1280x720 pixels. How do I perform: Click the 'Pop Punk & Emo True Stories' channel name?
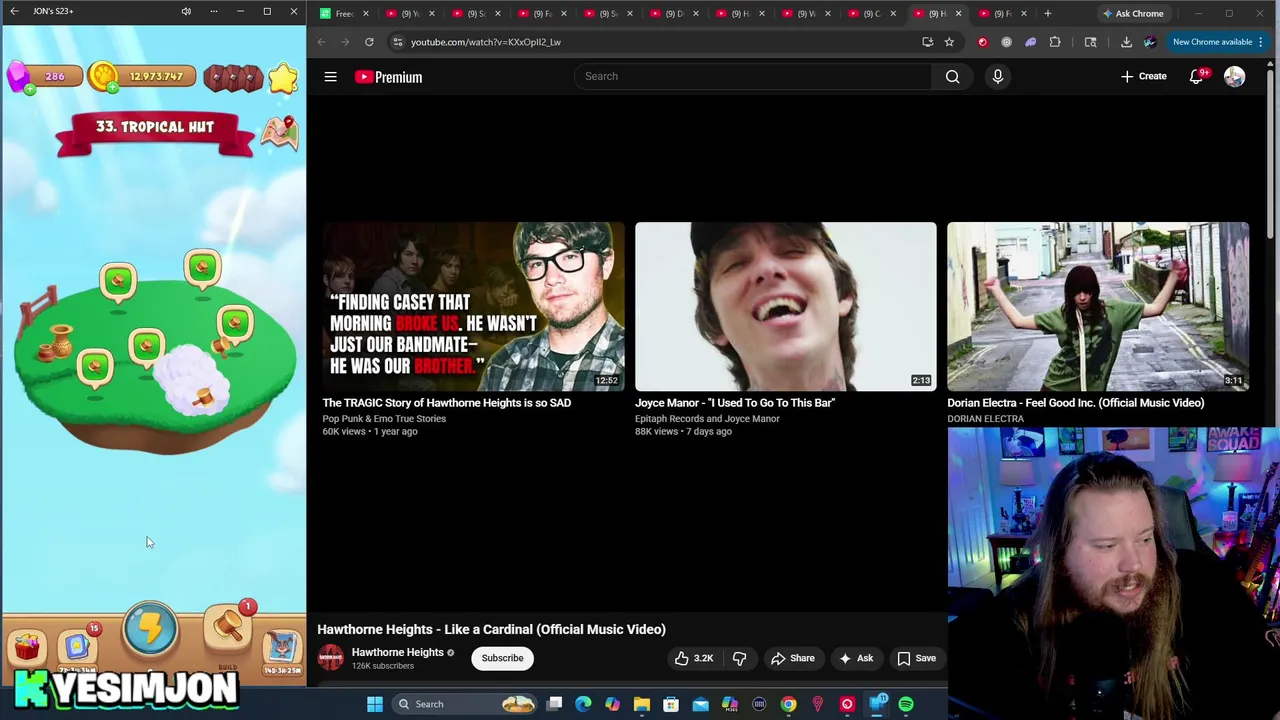384,419
